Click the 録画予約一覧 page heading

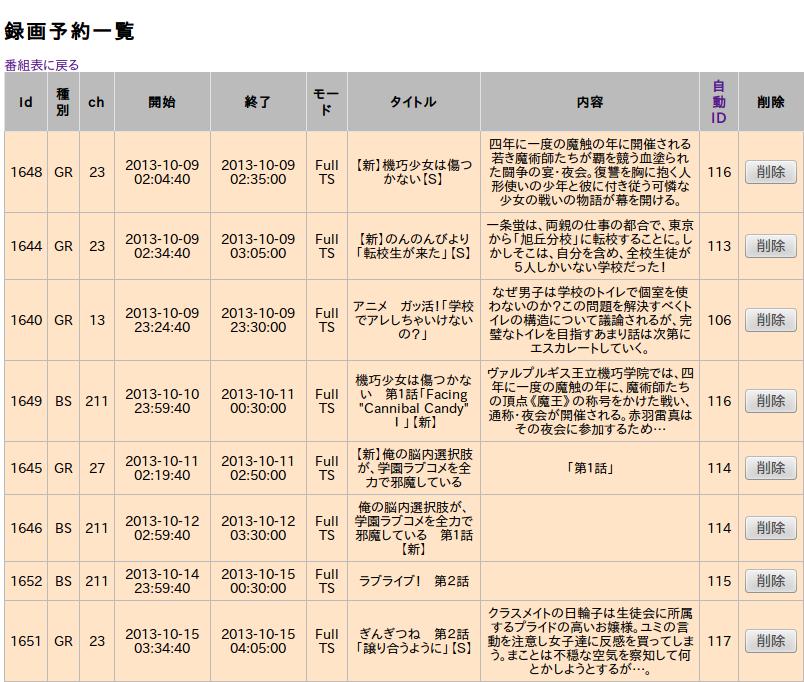(x=69, y=32)
